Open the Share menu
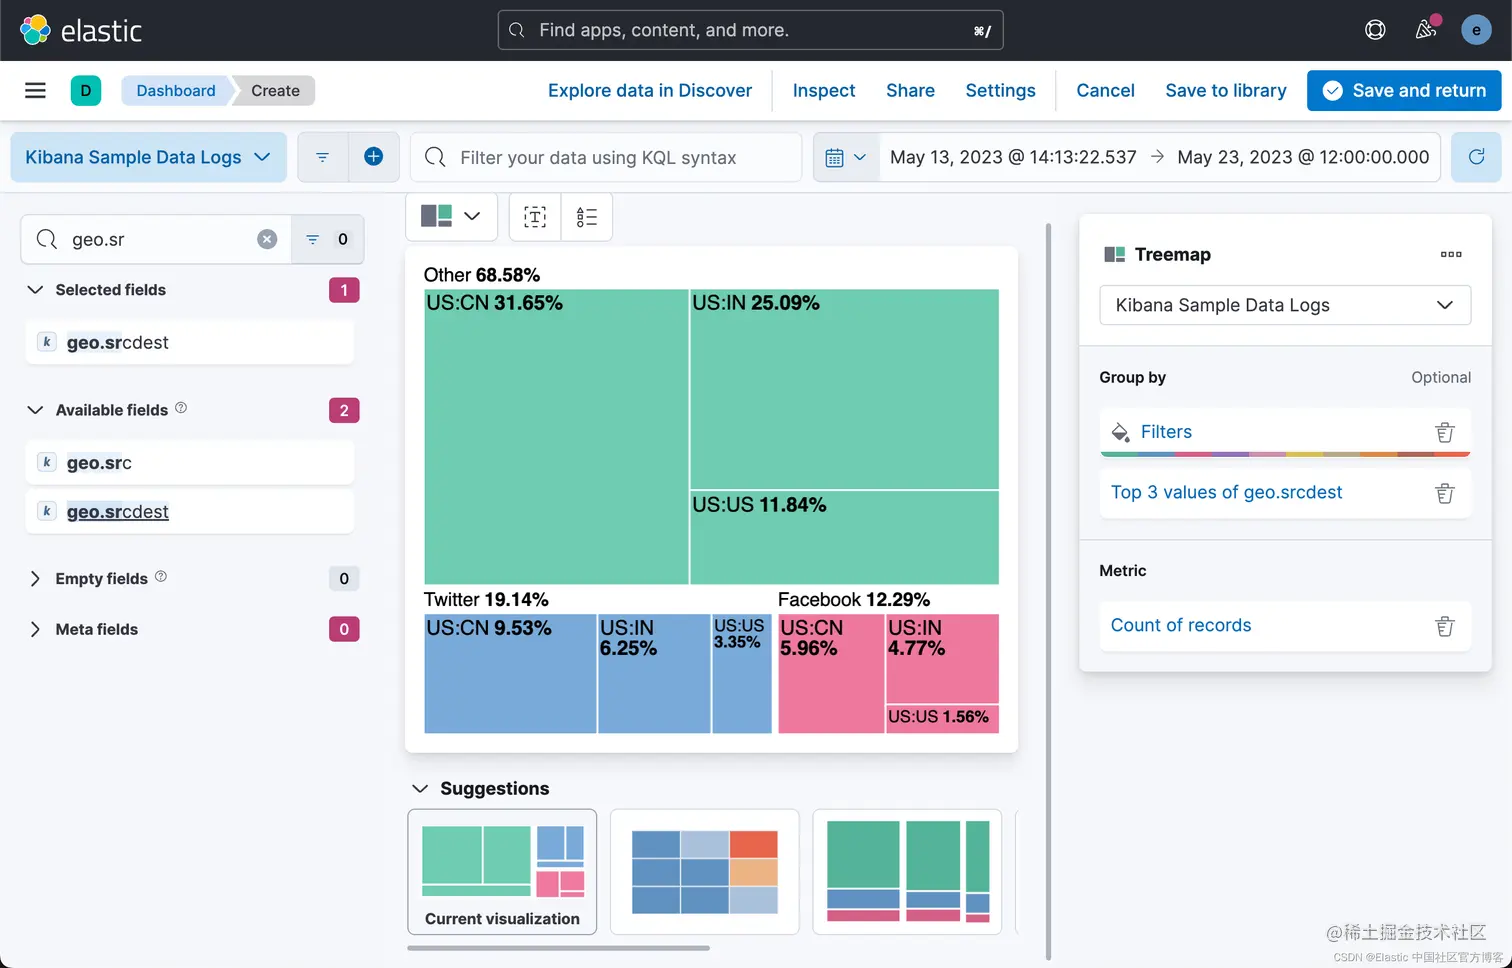Screen dimensions: 1512x968 tap(910, 91)
